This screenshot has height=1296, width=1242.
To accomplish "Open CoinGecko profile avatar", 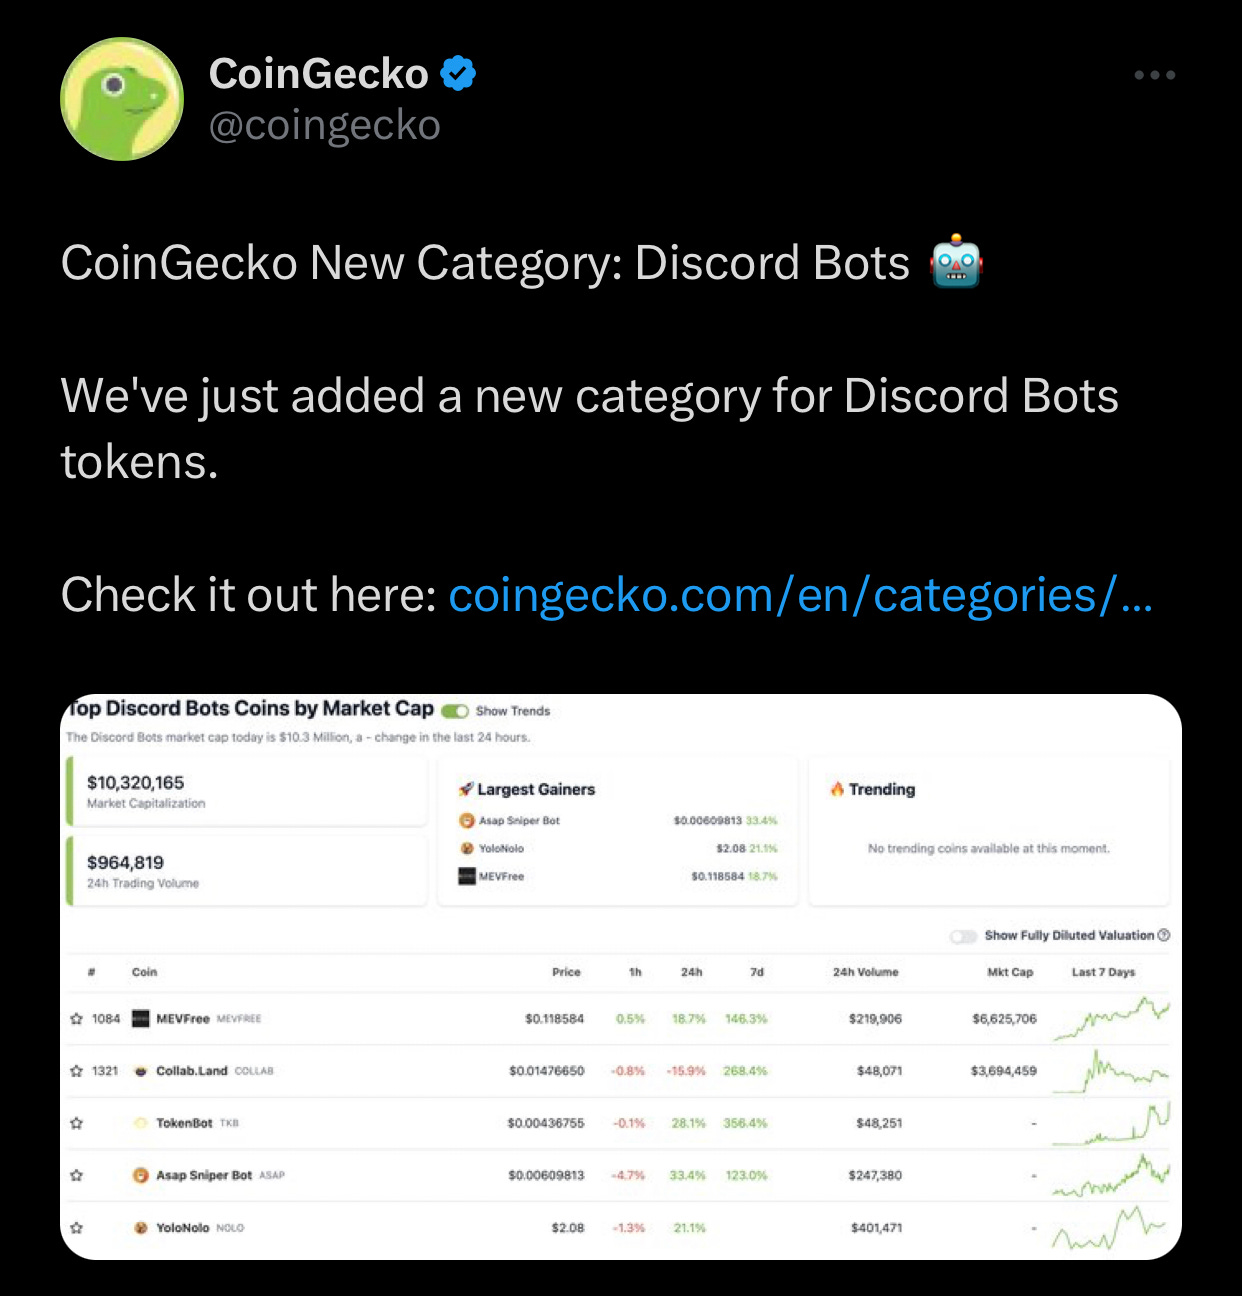I will pos(122,99).
